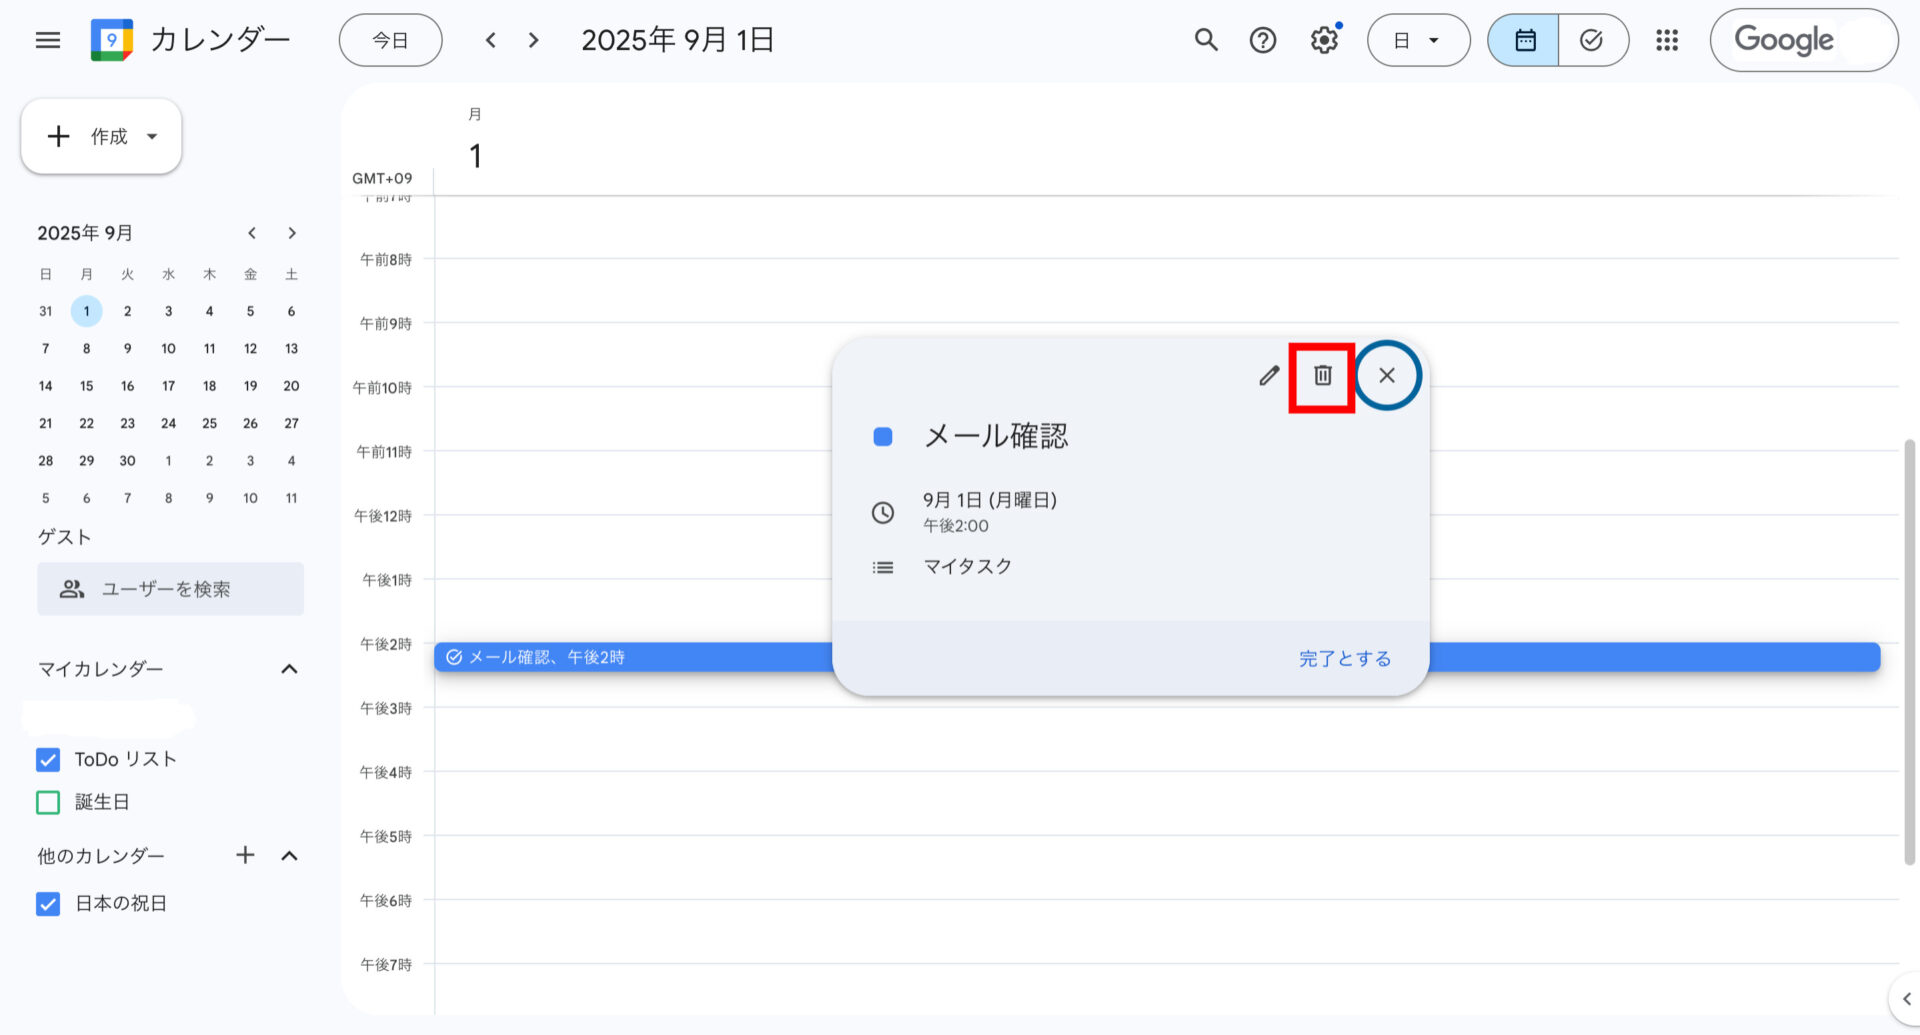
Task: Disable the 日本の祝日 calendar
Action: coord(48,904)
